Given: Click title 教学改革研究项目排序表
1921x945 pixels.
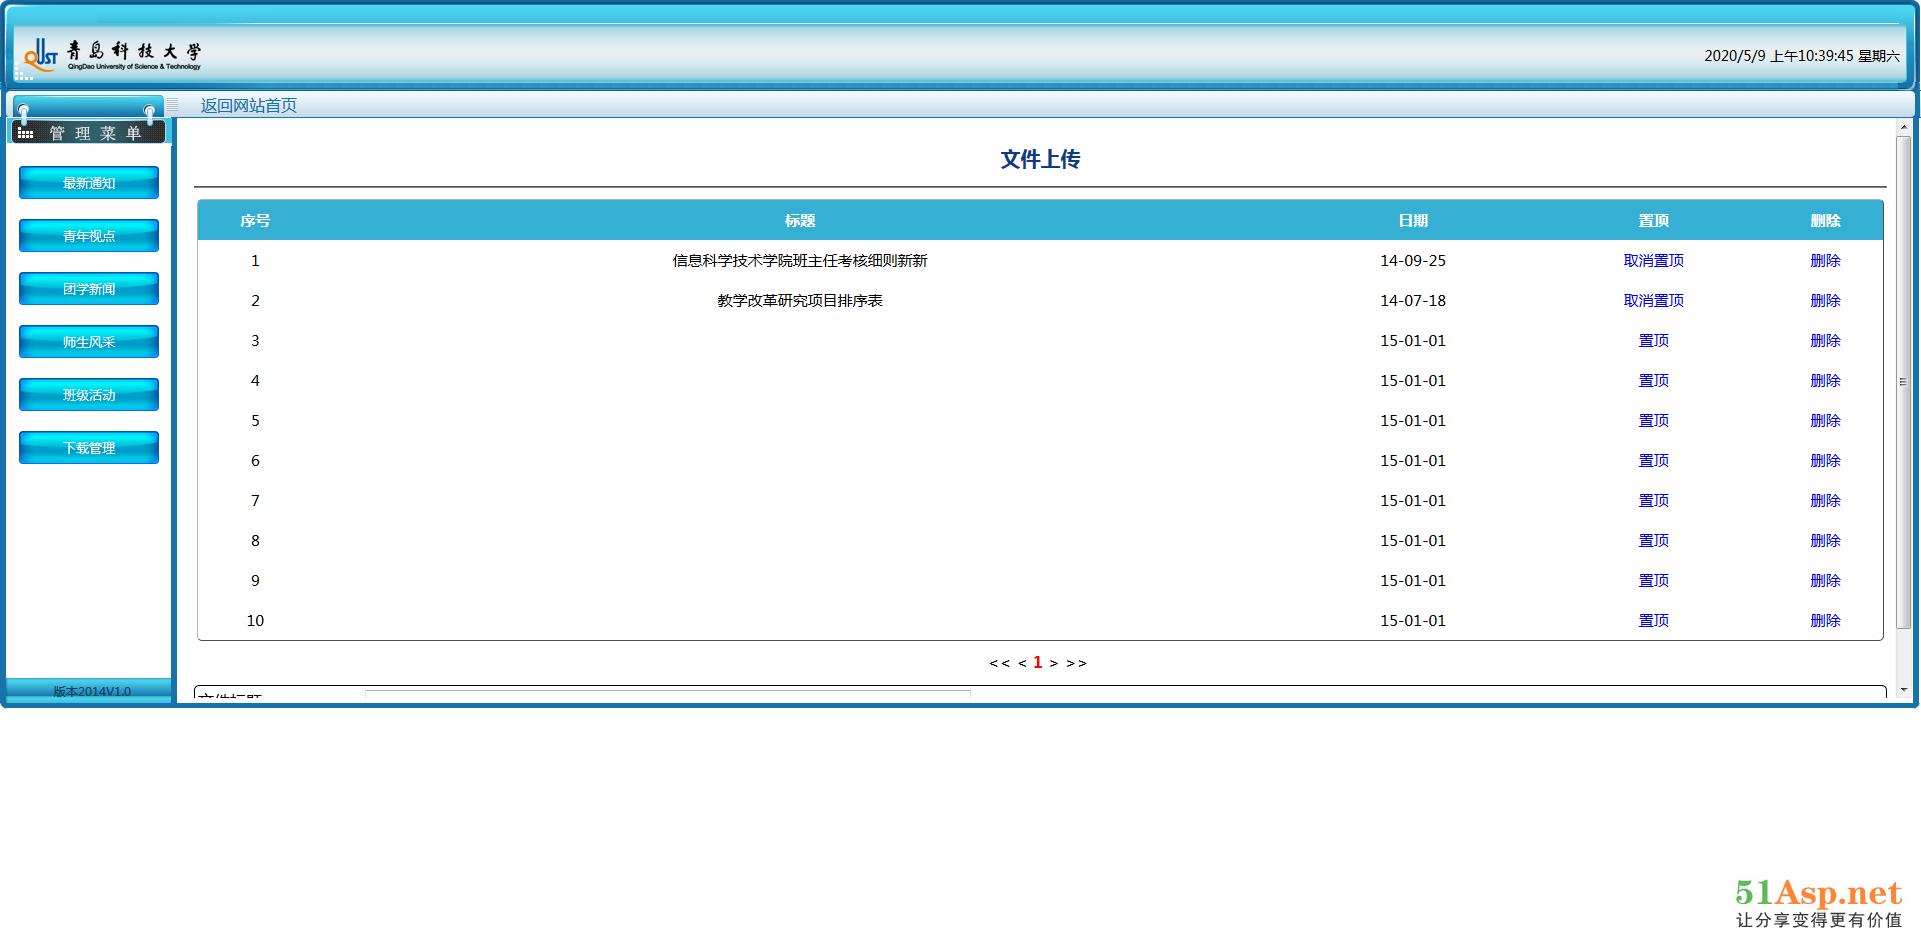Looking at the screenshot, I should 800,300.
